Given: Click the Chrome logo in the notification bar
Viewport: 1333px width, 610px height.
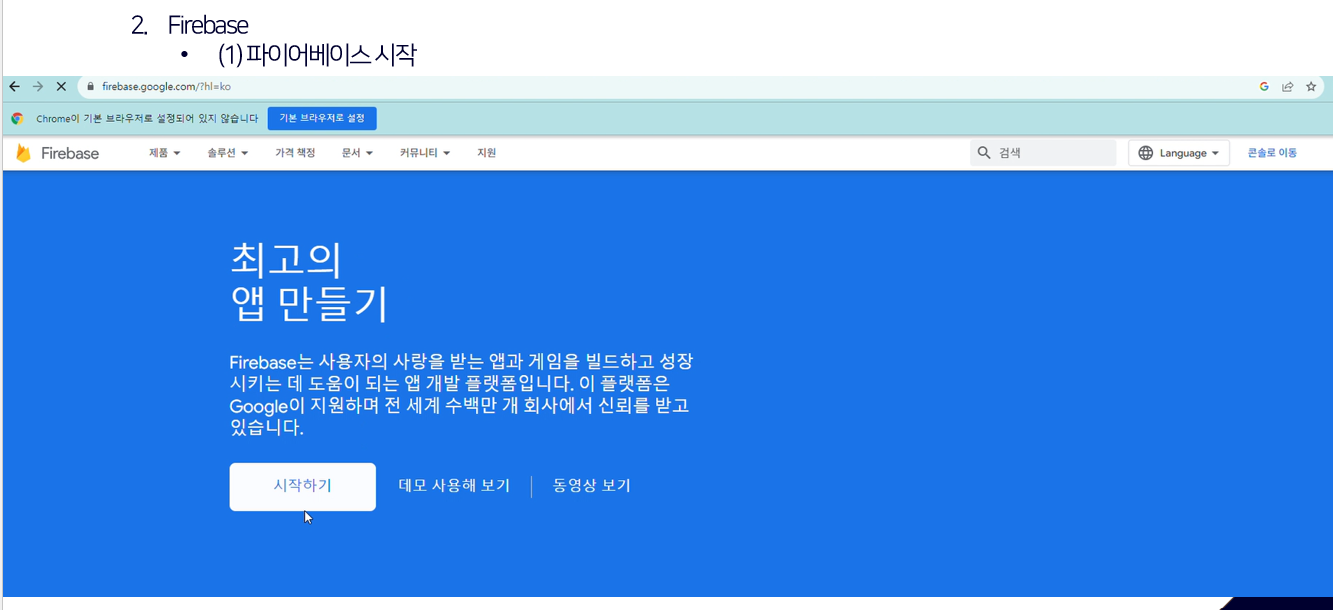Looking at the screenshot, I should [17, 118].
